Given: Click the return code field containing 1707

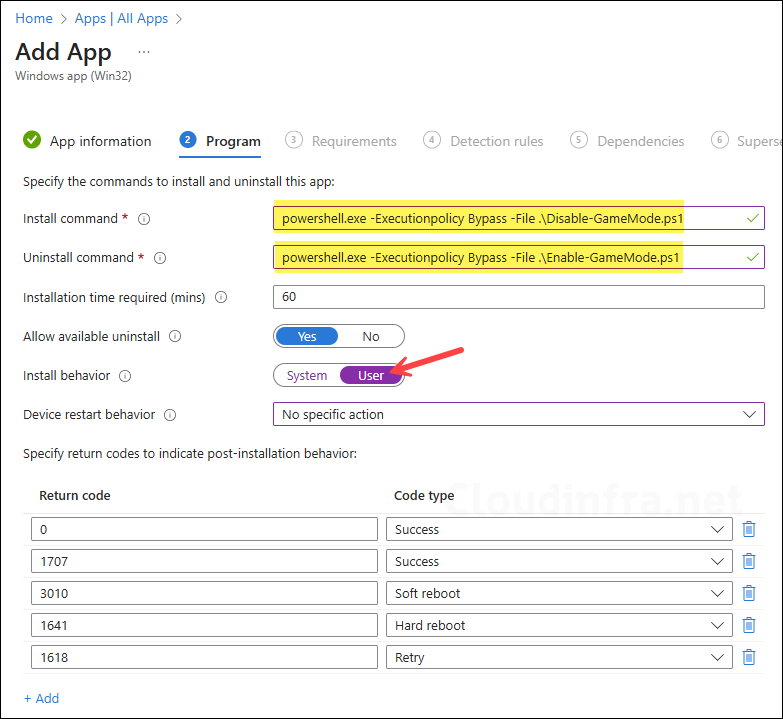Looking at the screenshot, I should pos(204,561).
